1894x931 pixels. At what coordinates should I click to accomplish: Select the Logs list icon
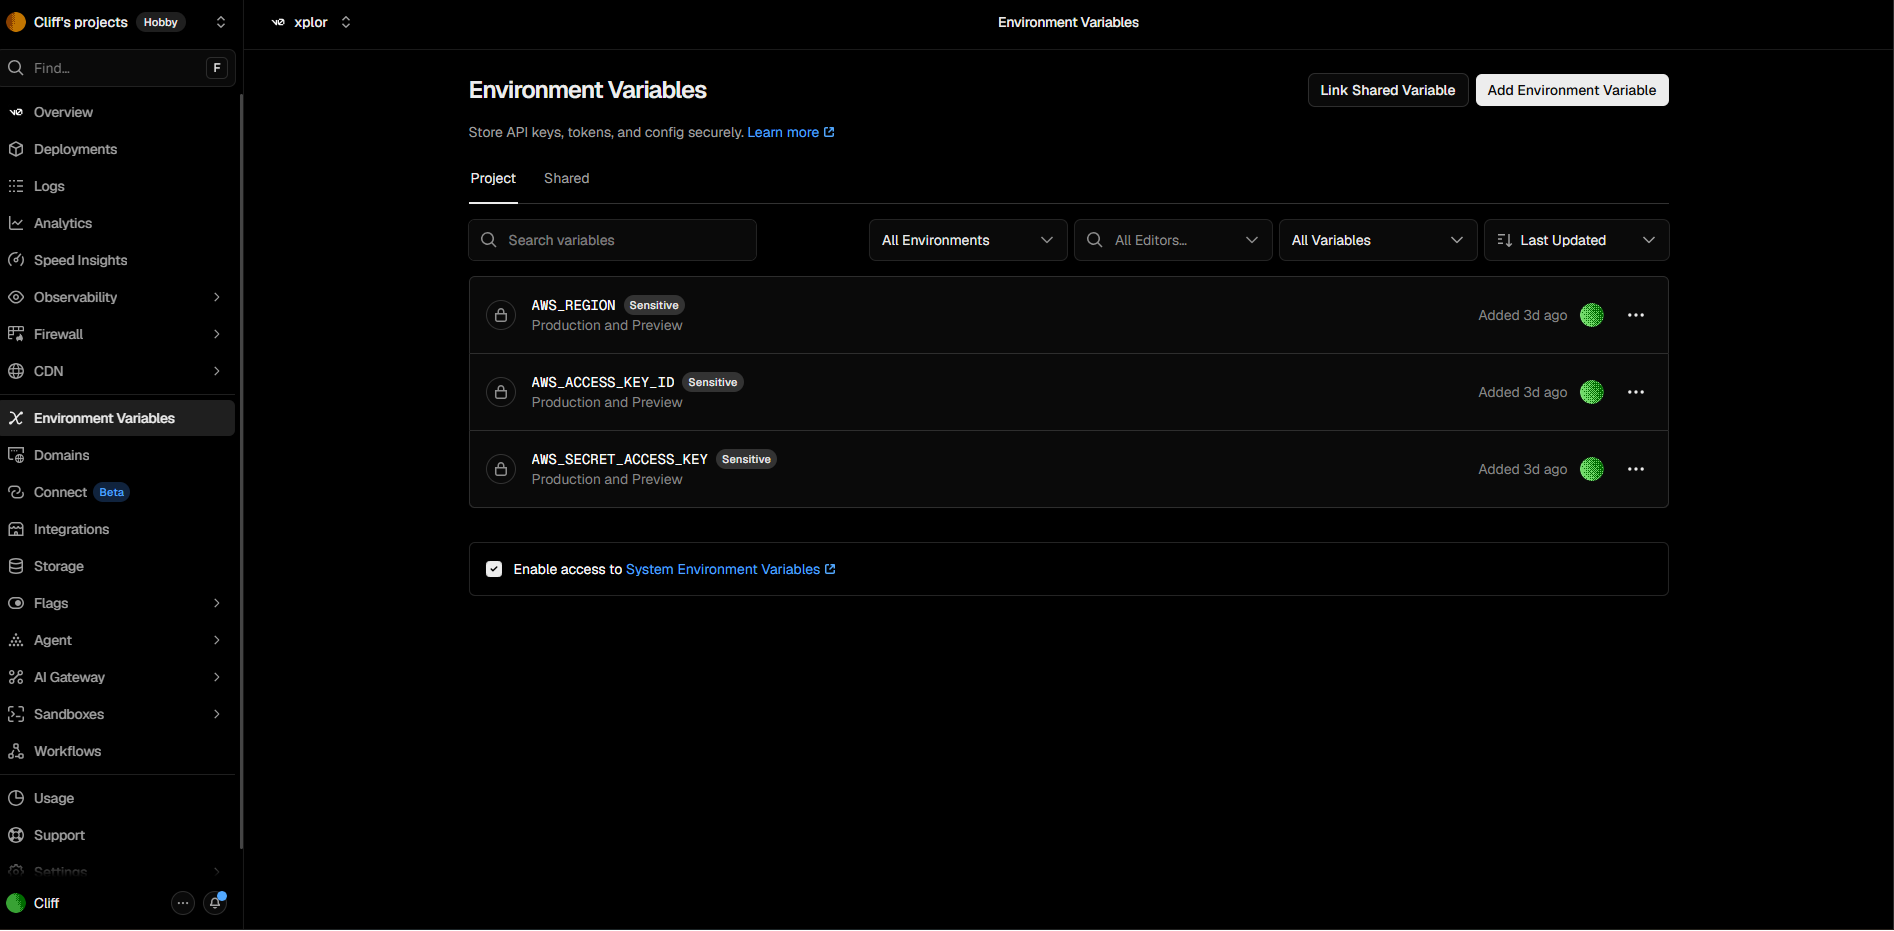[16, 186]
